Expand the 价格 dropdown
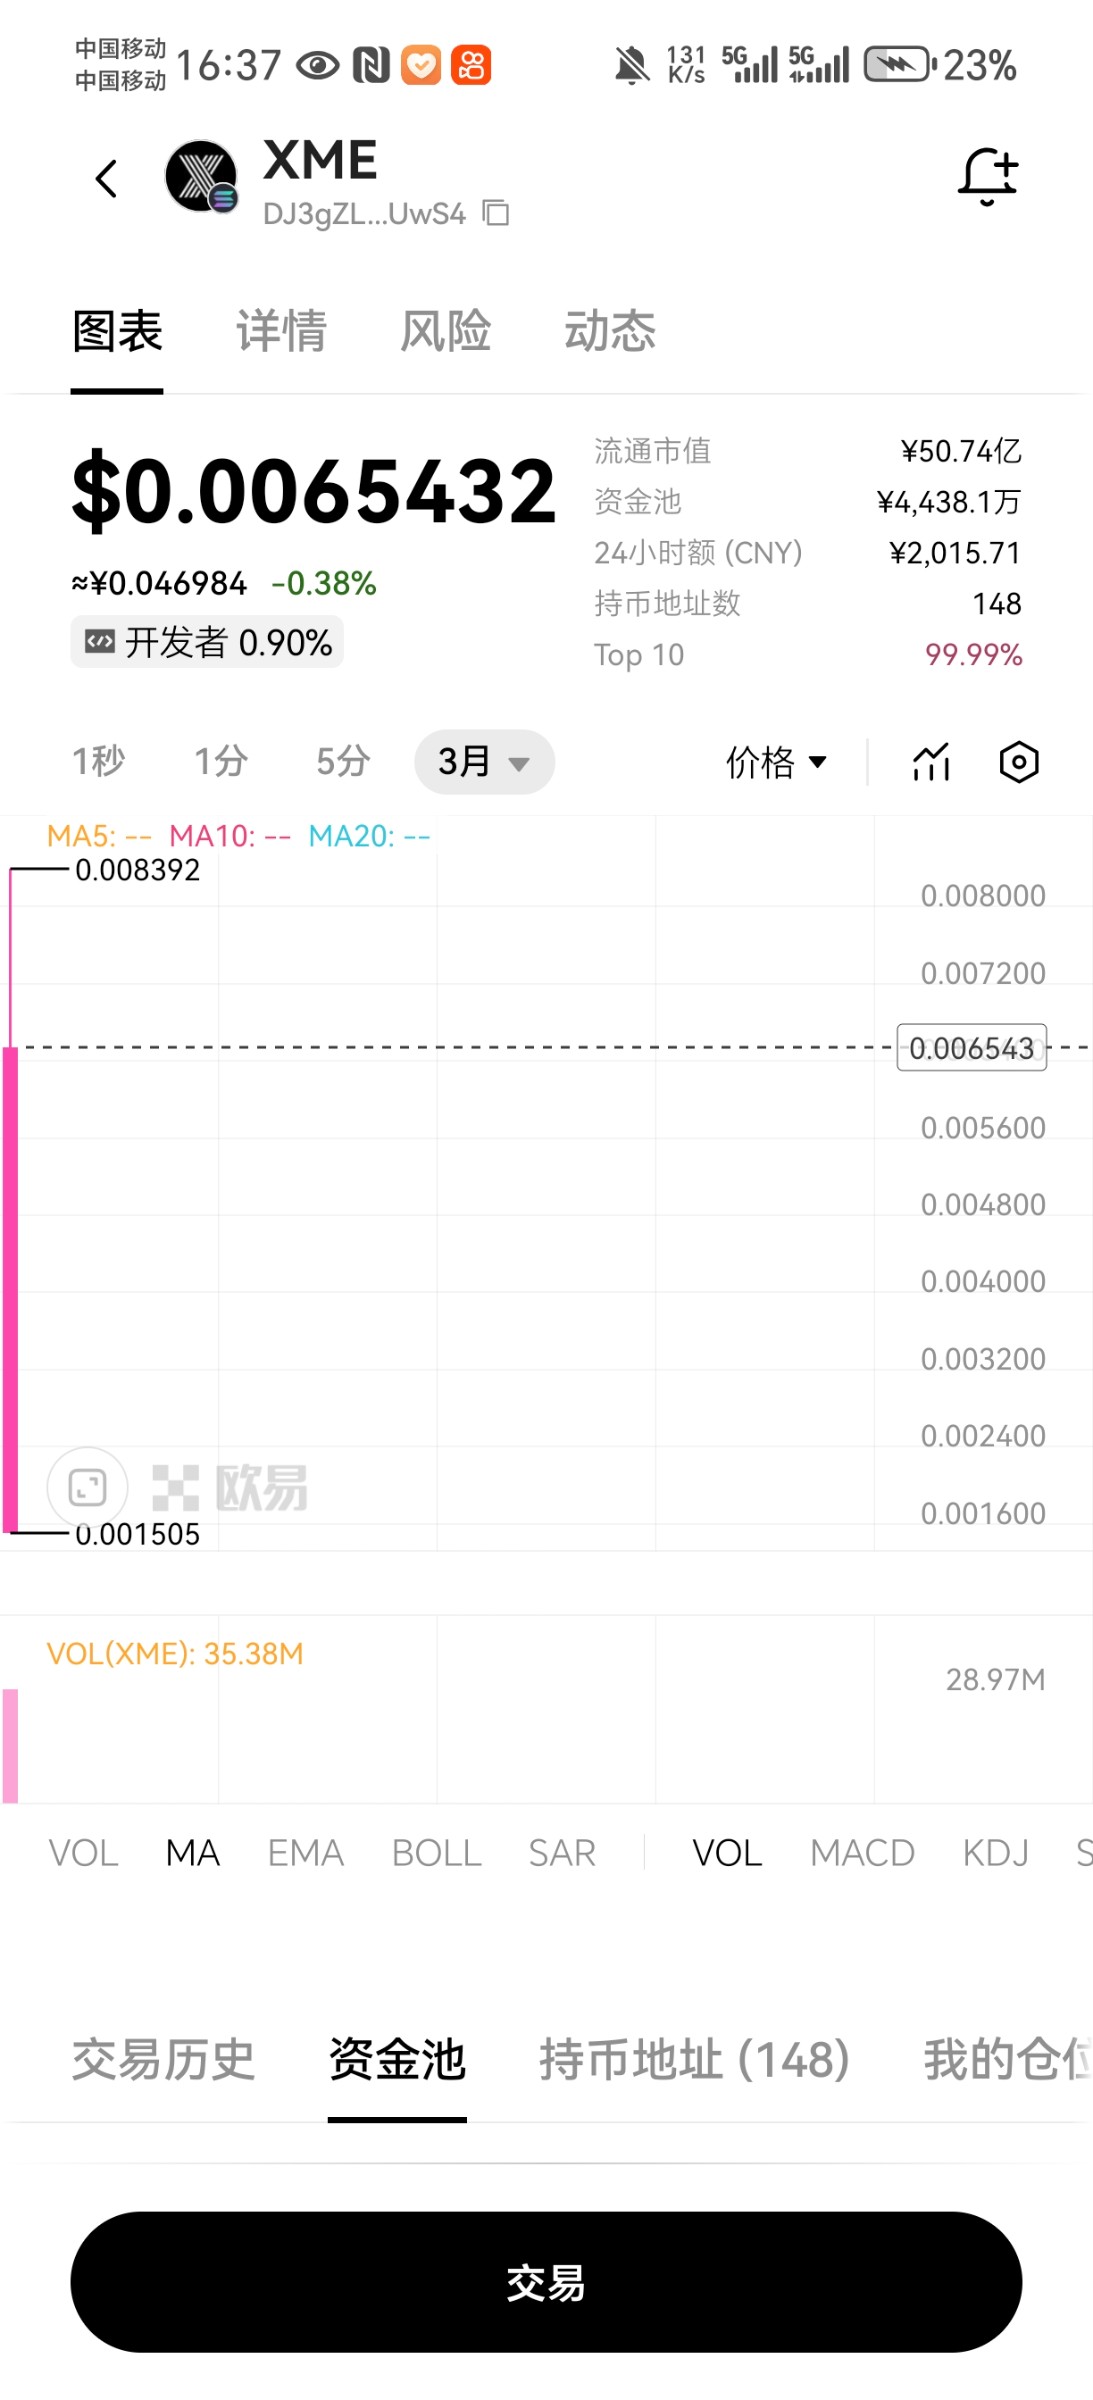 tap(776, 762)
